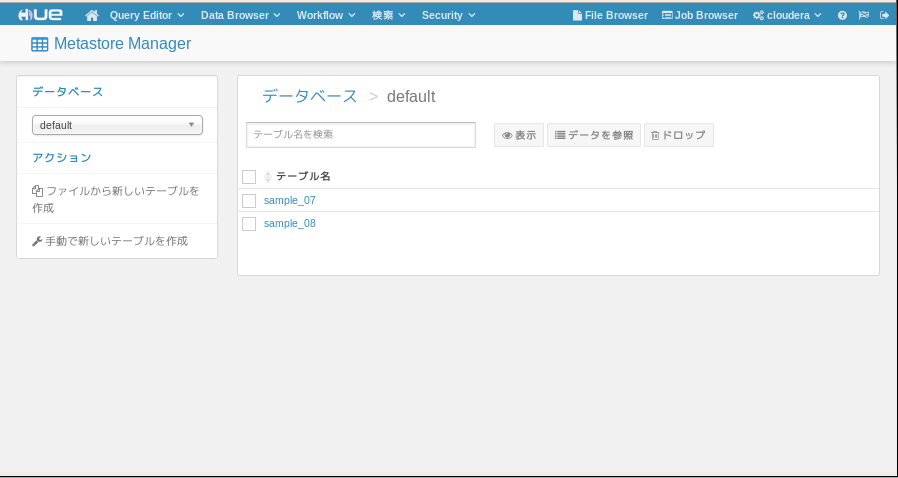This screenshot has height=478, width=898.
Task: Sort by テーブル名 column header
Action: (303, 176)
